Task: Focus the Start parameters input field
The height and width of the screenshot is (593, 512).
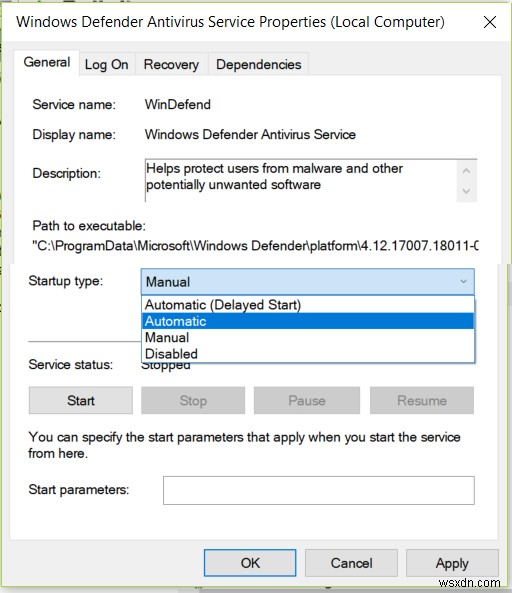Action: pyautogui.click(x=319, y=490)
